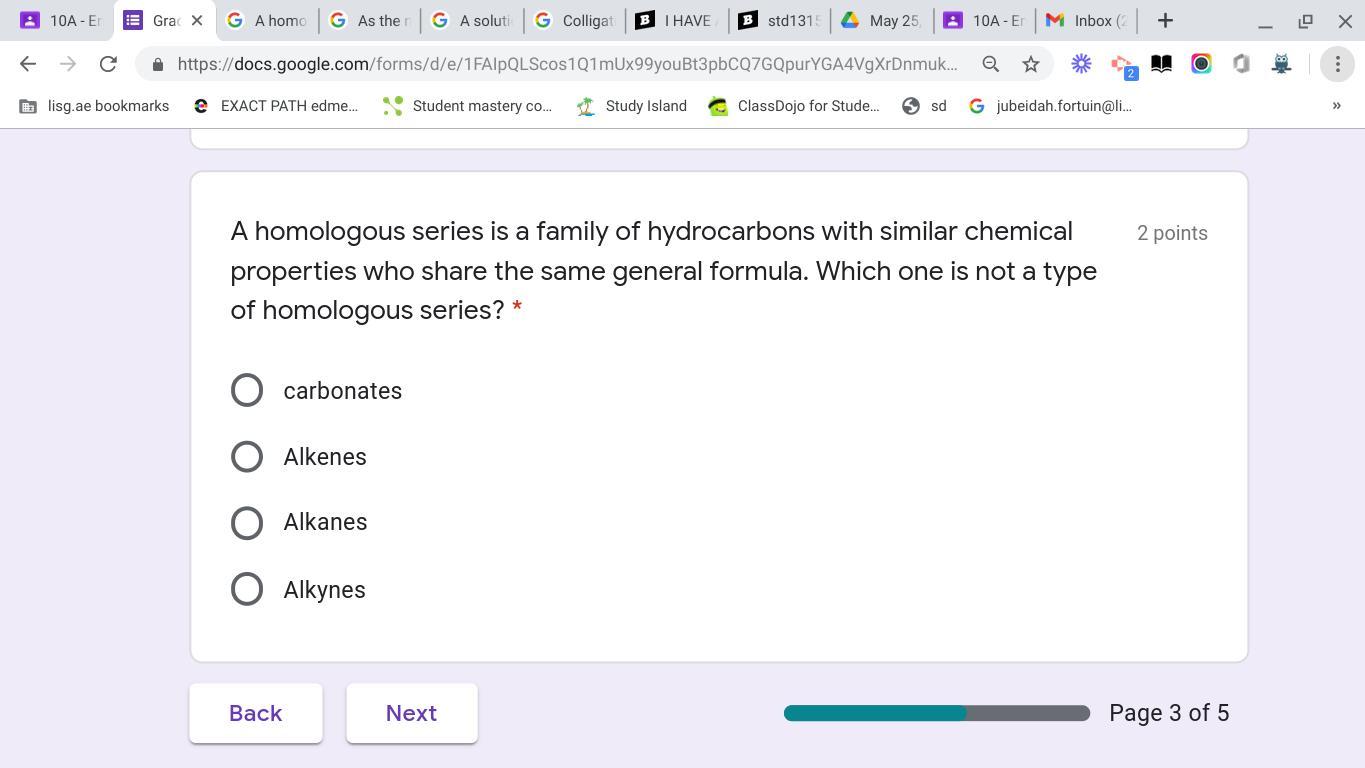This screenshot has height=768, width=1365.
Task: Go back to the previous browser page
Action: pos(28,64)
